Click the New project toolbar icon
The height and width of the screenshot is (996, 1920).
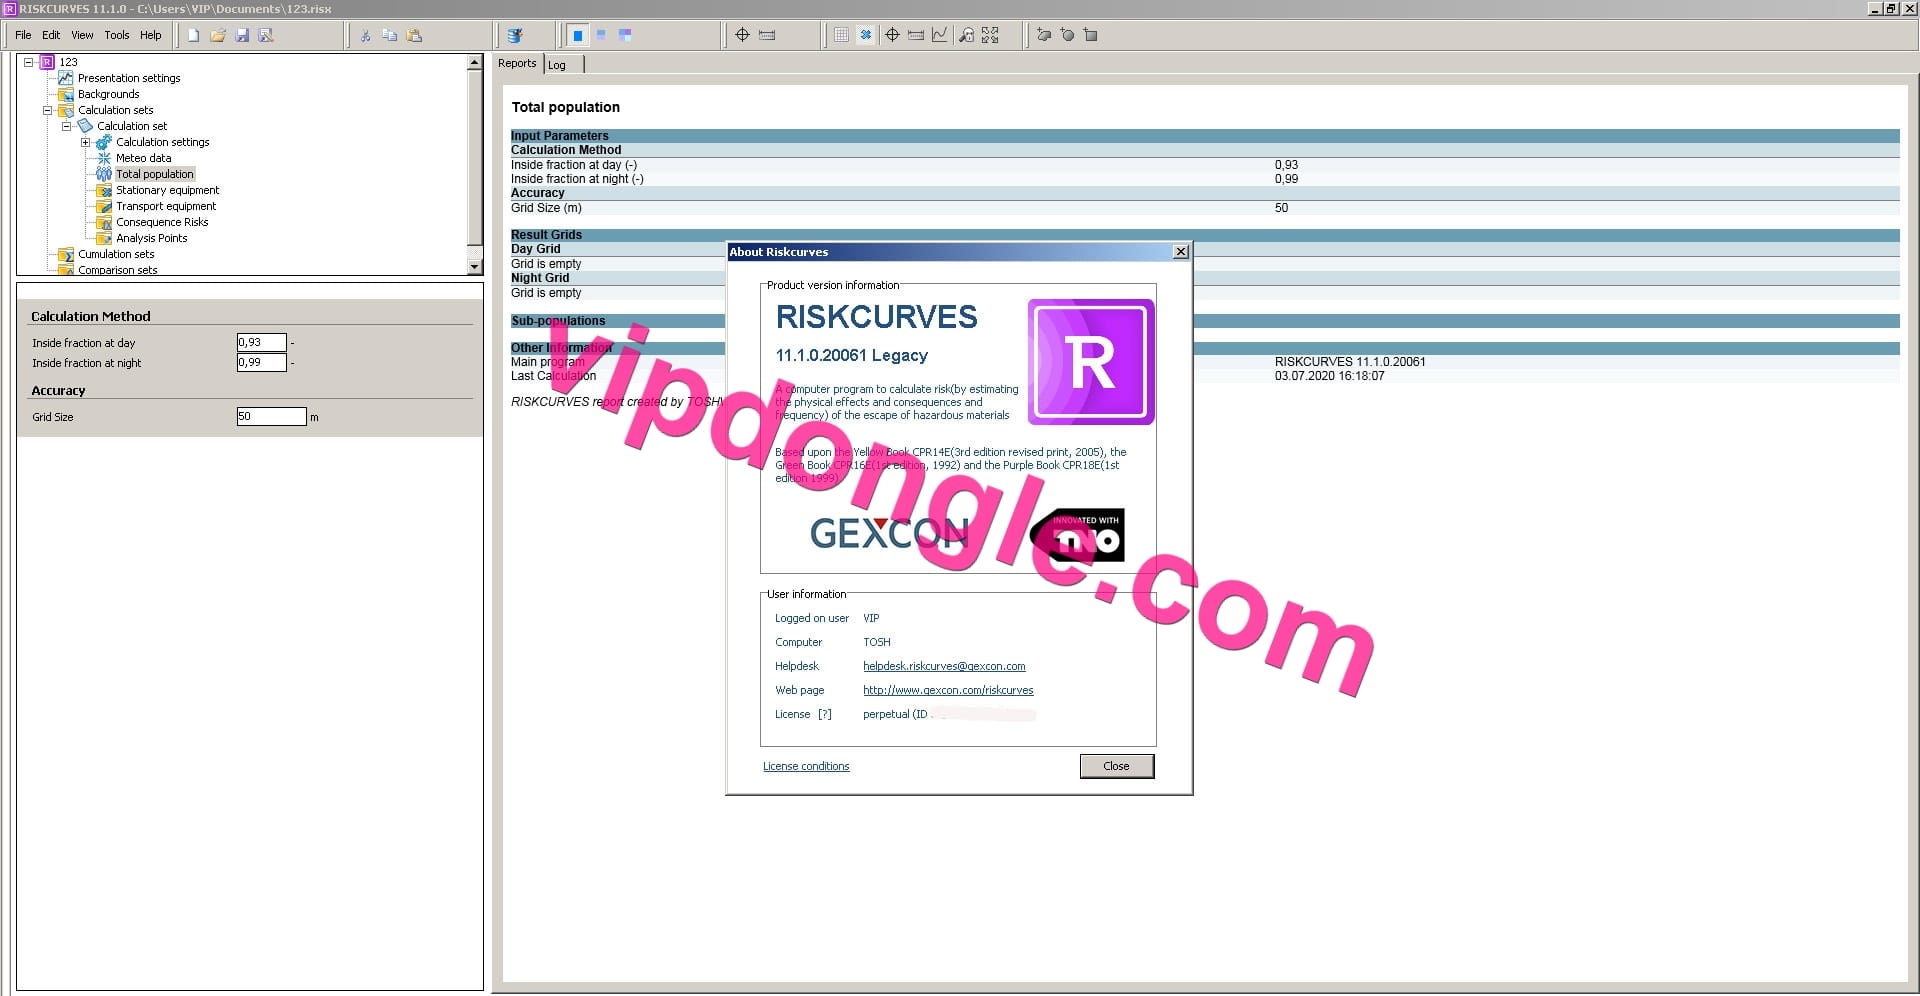click(x=193, y=35)
